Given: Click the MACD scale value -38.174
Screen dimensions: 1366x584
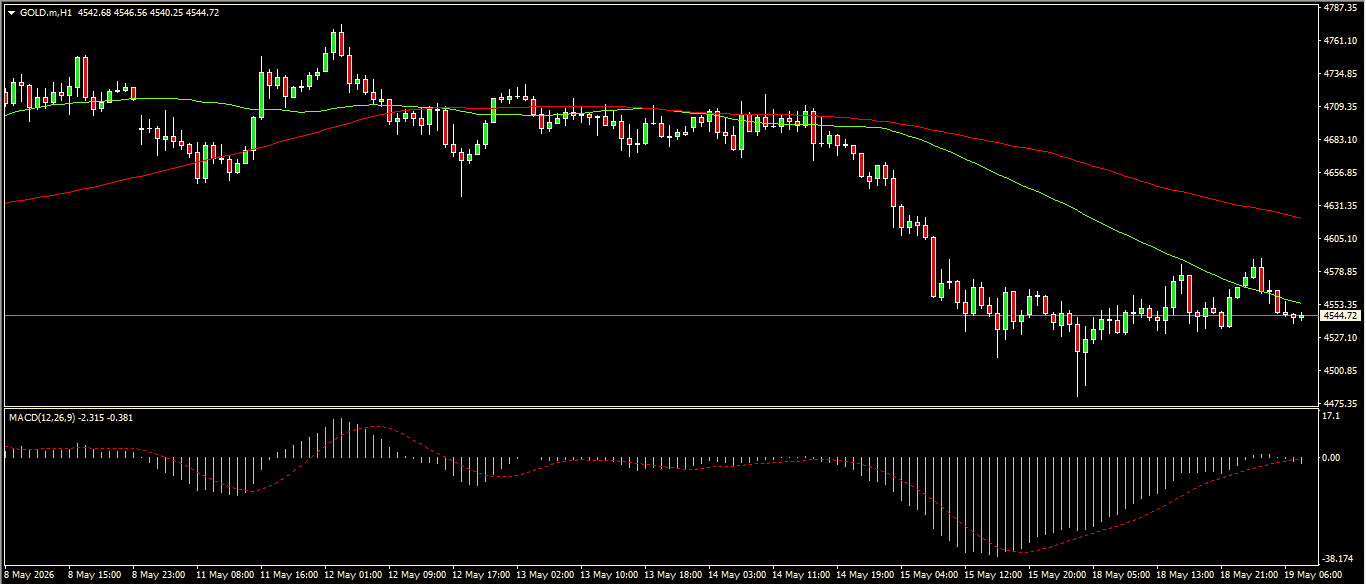Looking at the screenshot, I should [x=1338, y=558].
